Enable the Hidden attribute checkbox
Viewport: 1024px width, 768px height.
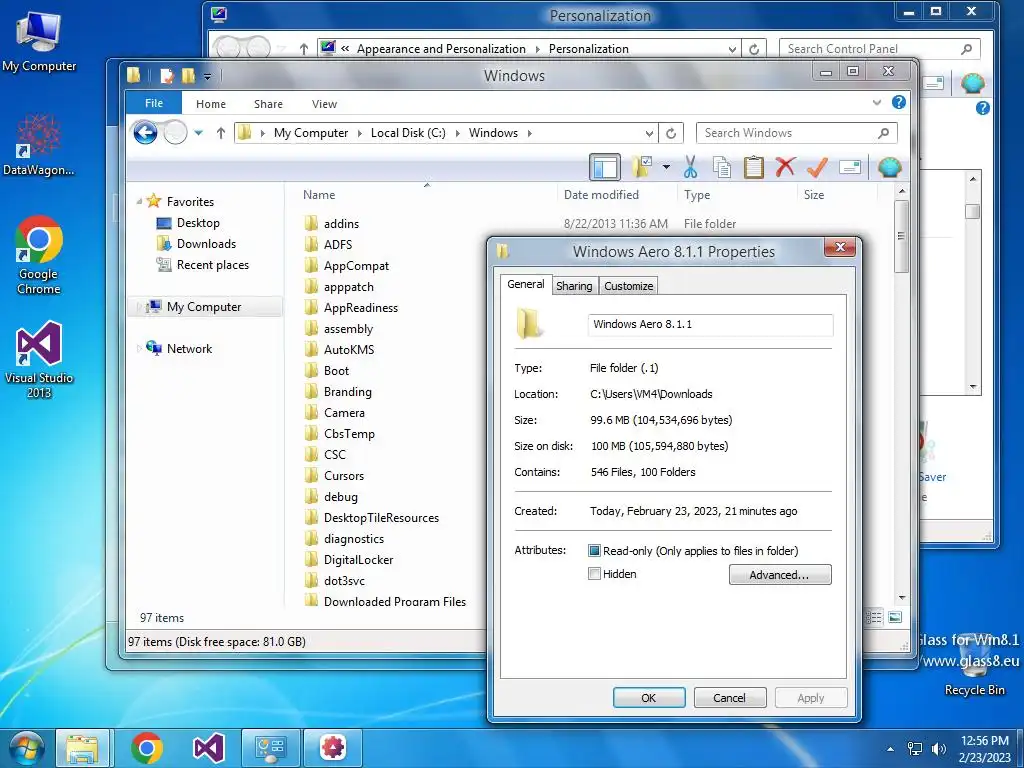pos(594,574)
